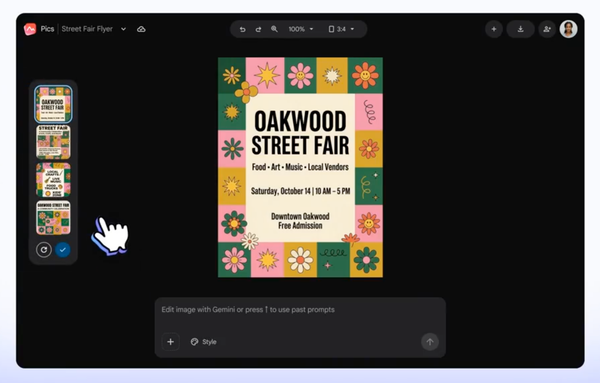Undo the last edit
Image resolution: width=600 pixels, height=383 pixels.
click(242, 29)
